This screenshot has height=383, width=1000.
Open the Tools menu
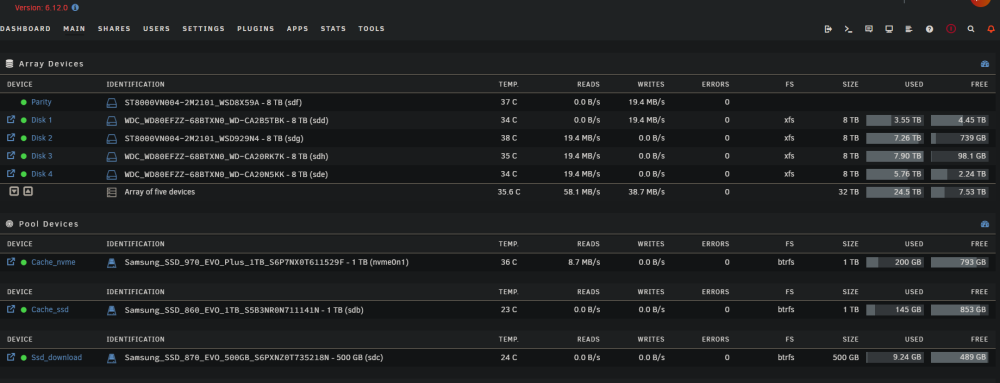371,29
